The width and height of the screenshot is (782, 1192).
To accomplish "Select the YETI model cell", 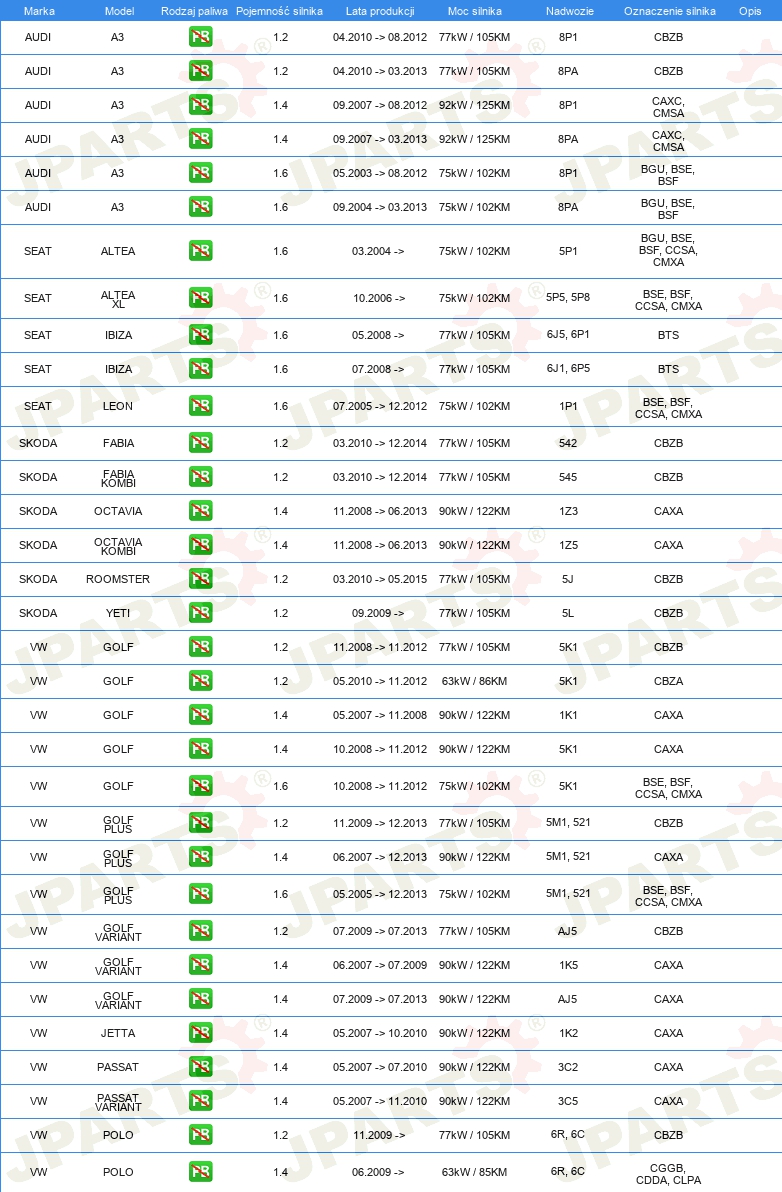I will 118,613.
